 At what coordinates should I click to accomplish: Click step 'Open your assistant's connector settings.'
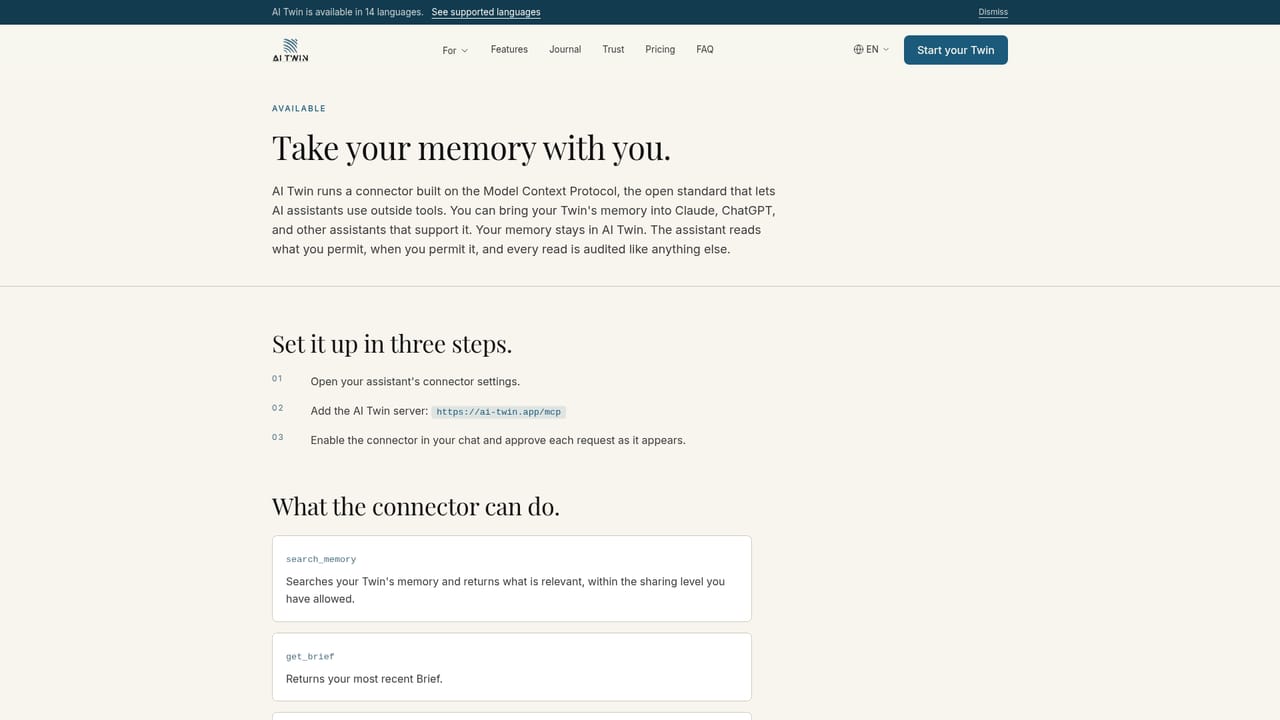415,381
